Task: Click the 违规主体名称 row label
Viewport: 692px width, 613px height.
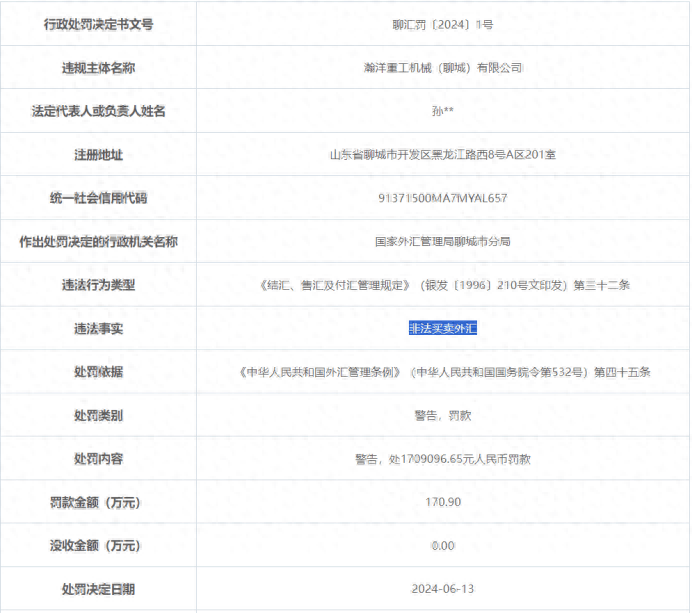Action: (98, 68)
